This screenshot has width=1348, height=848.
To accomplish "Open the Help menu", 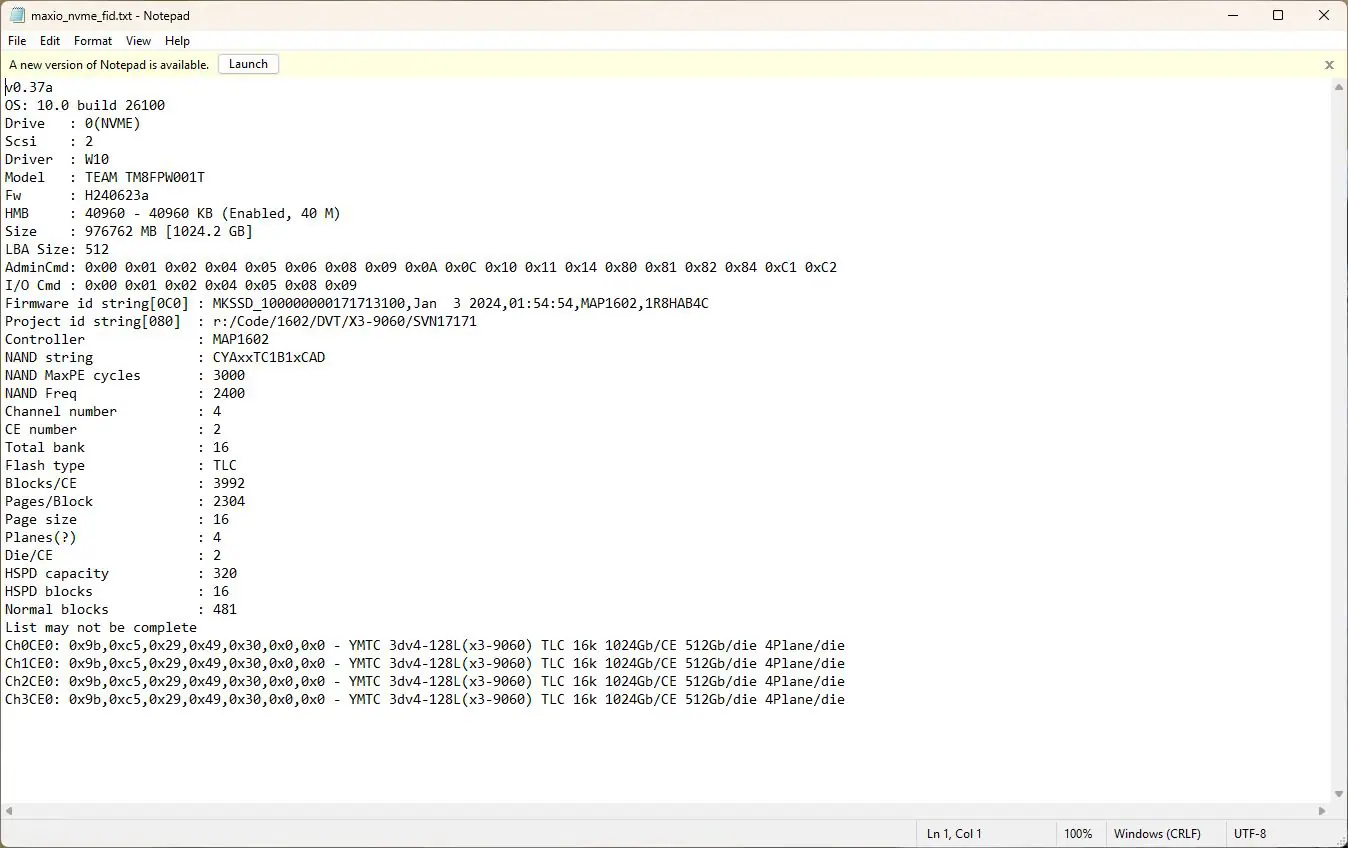I will 177,41.
